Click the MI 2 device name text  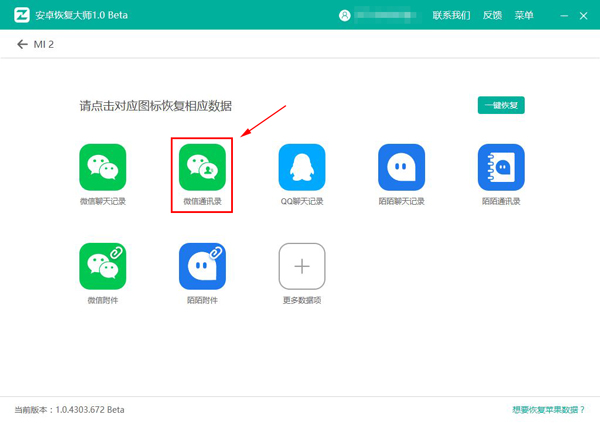[44, 44]
